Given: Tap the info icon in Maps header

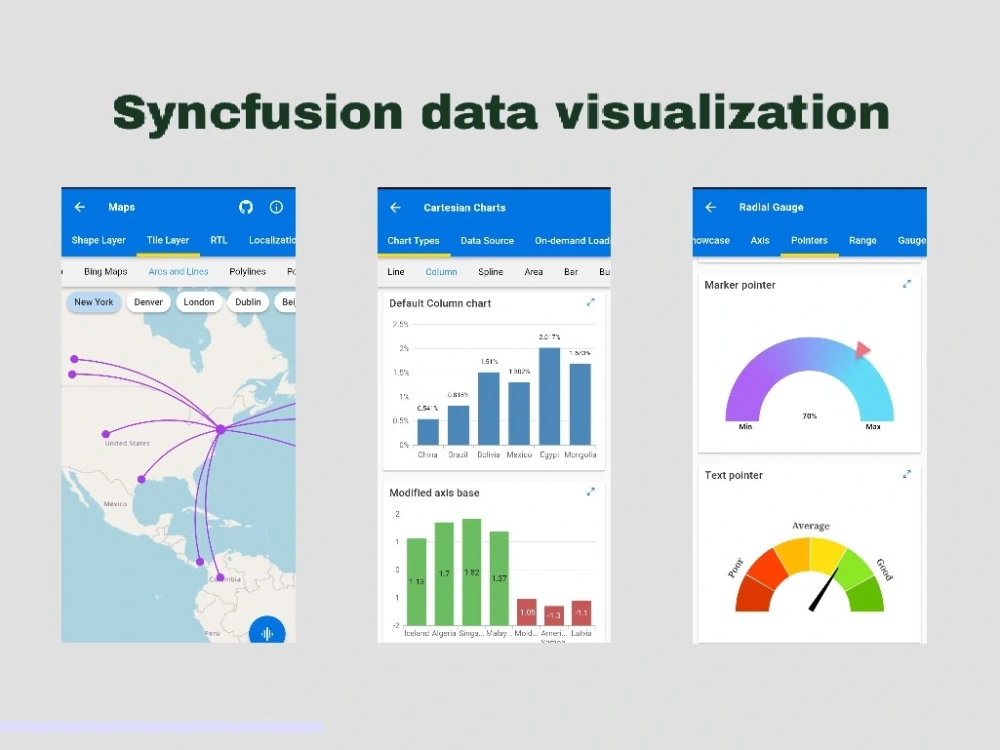Looking at the screenshot, I should 276,207.
